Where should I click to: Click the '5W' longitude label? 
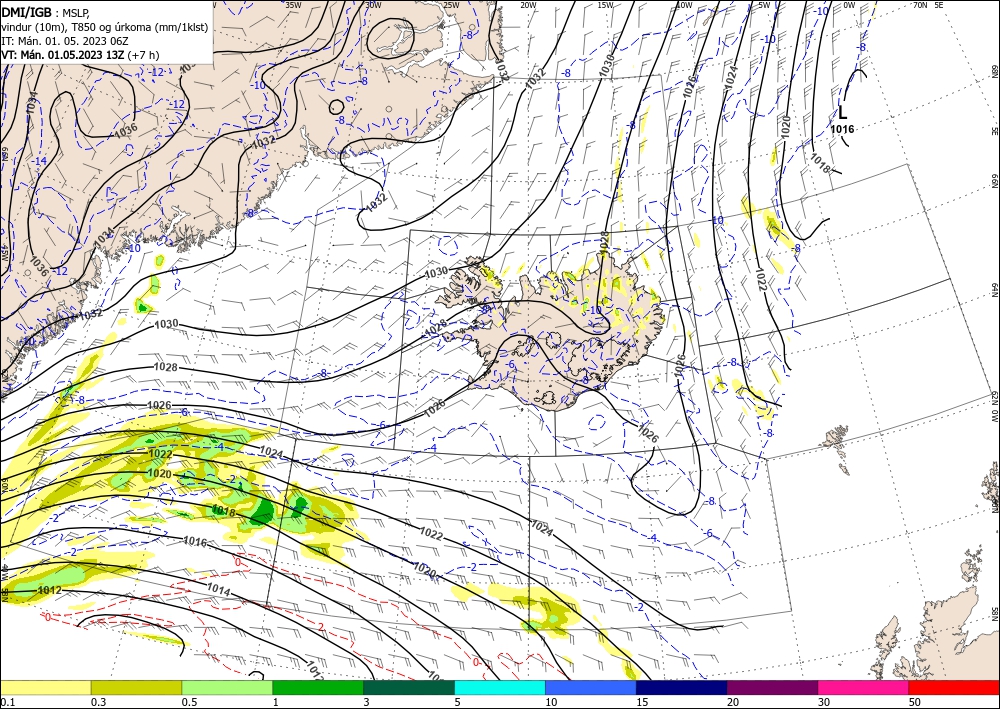[765, 4]
